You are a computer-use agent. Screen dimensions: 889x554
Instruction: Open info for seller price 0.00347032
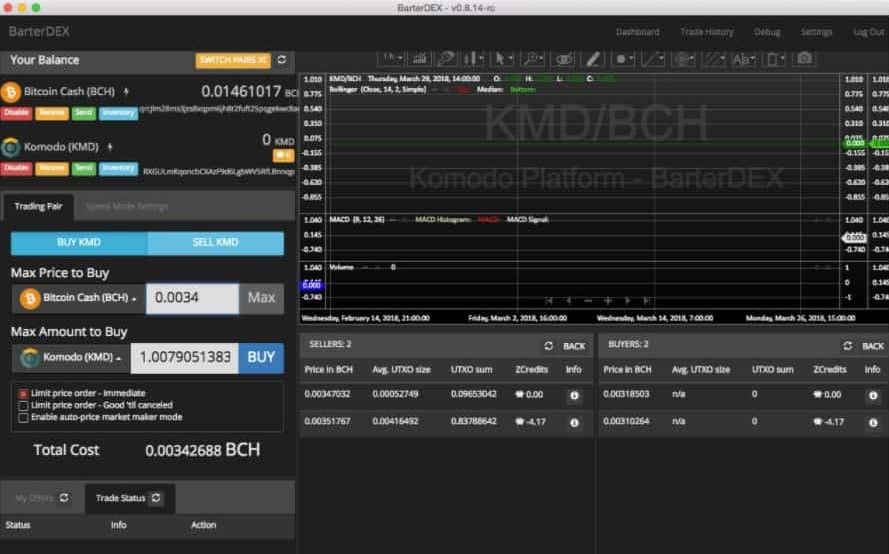pos(574,396)
